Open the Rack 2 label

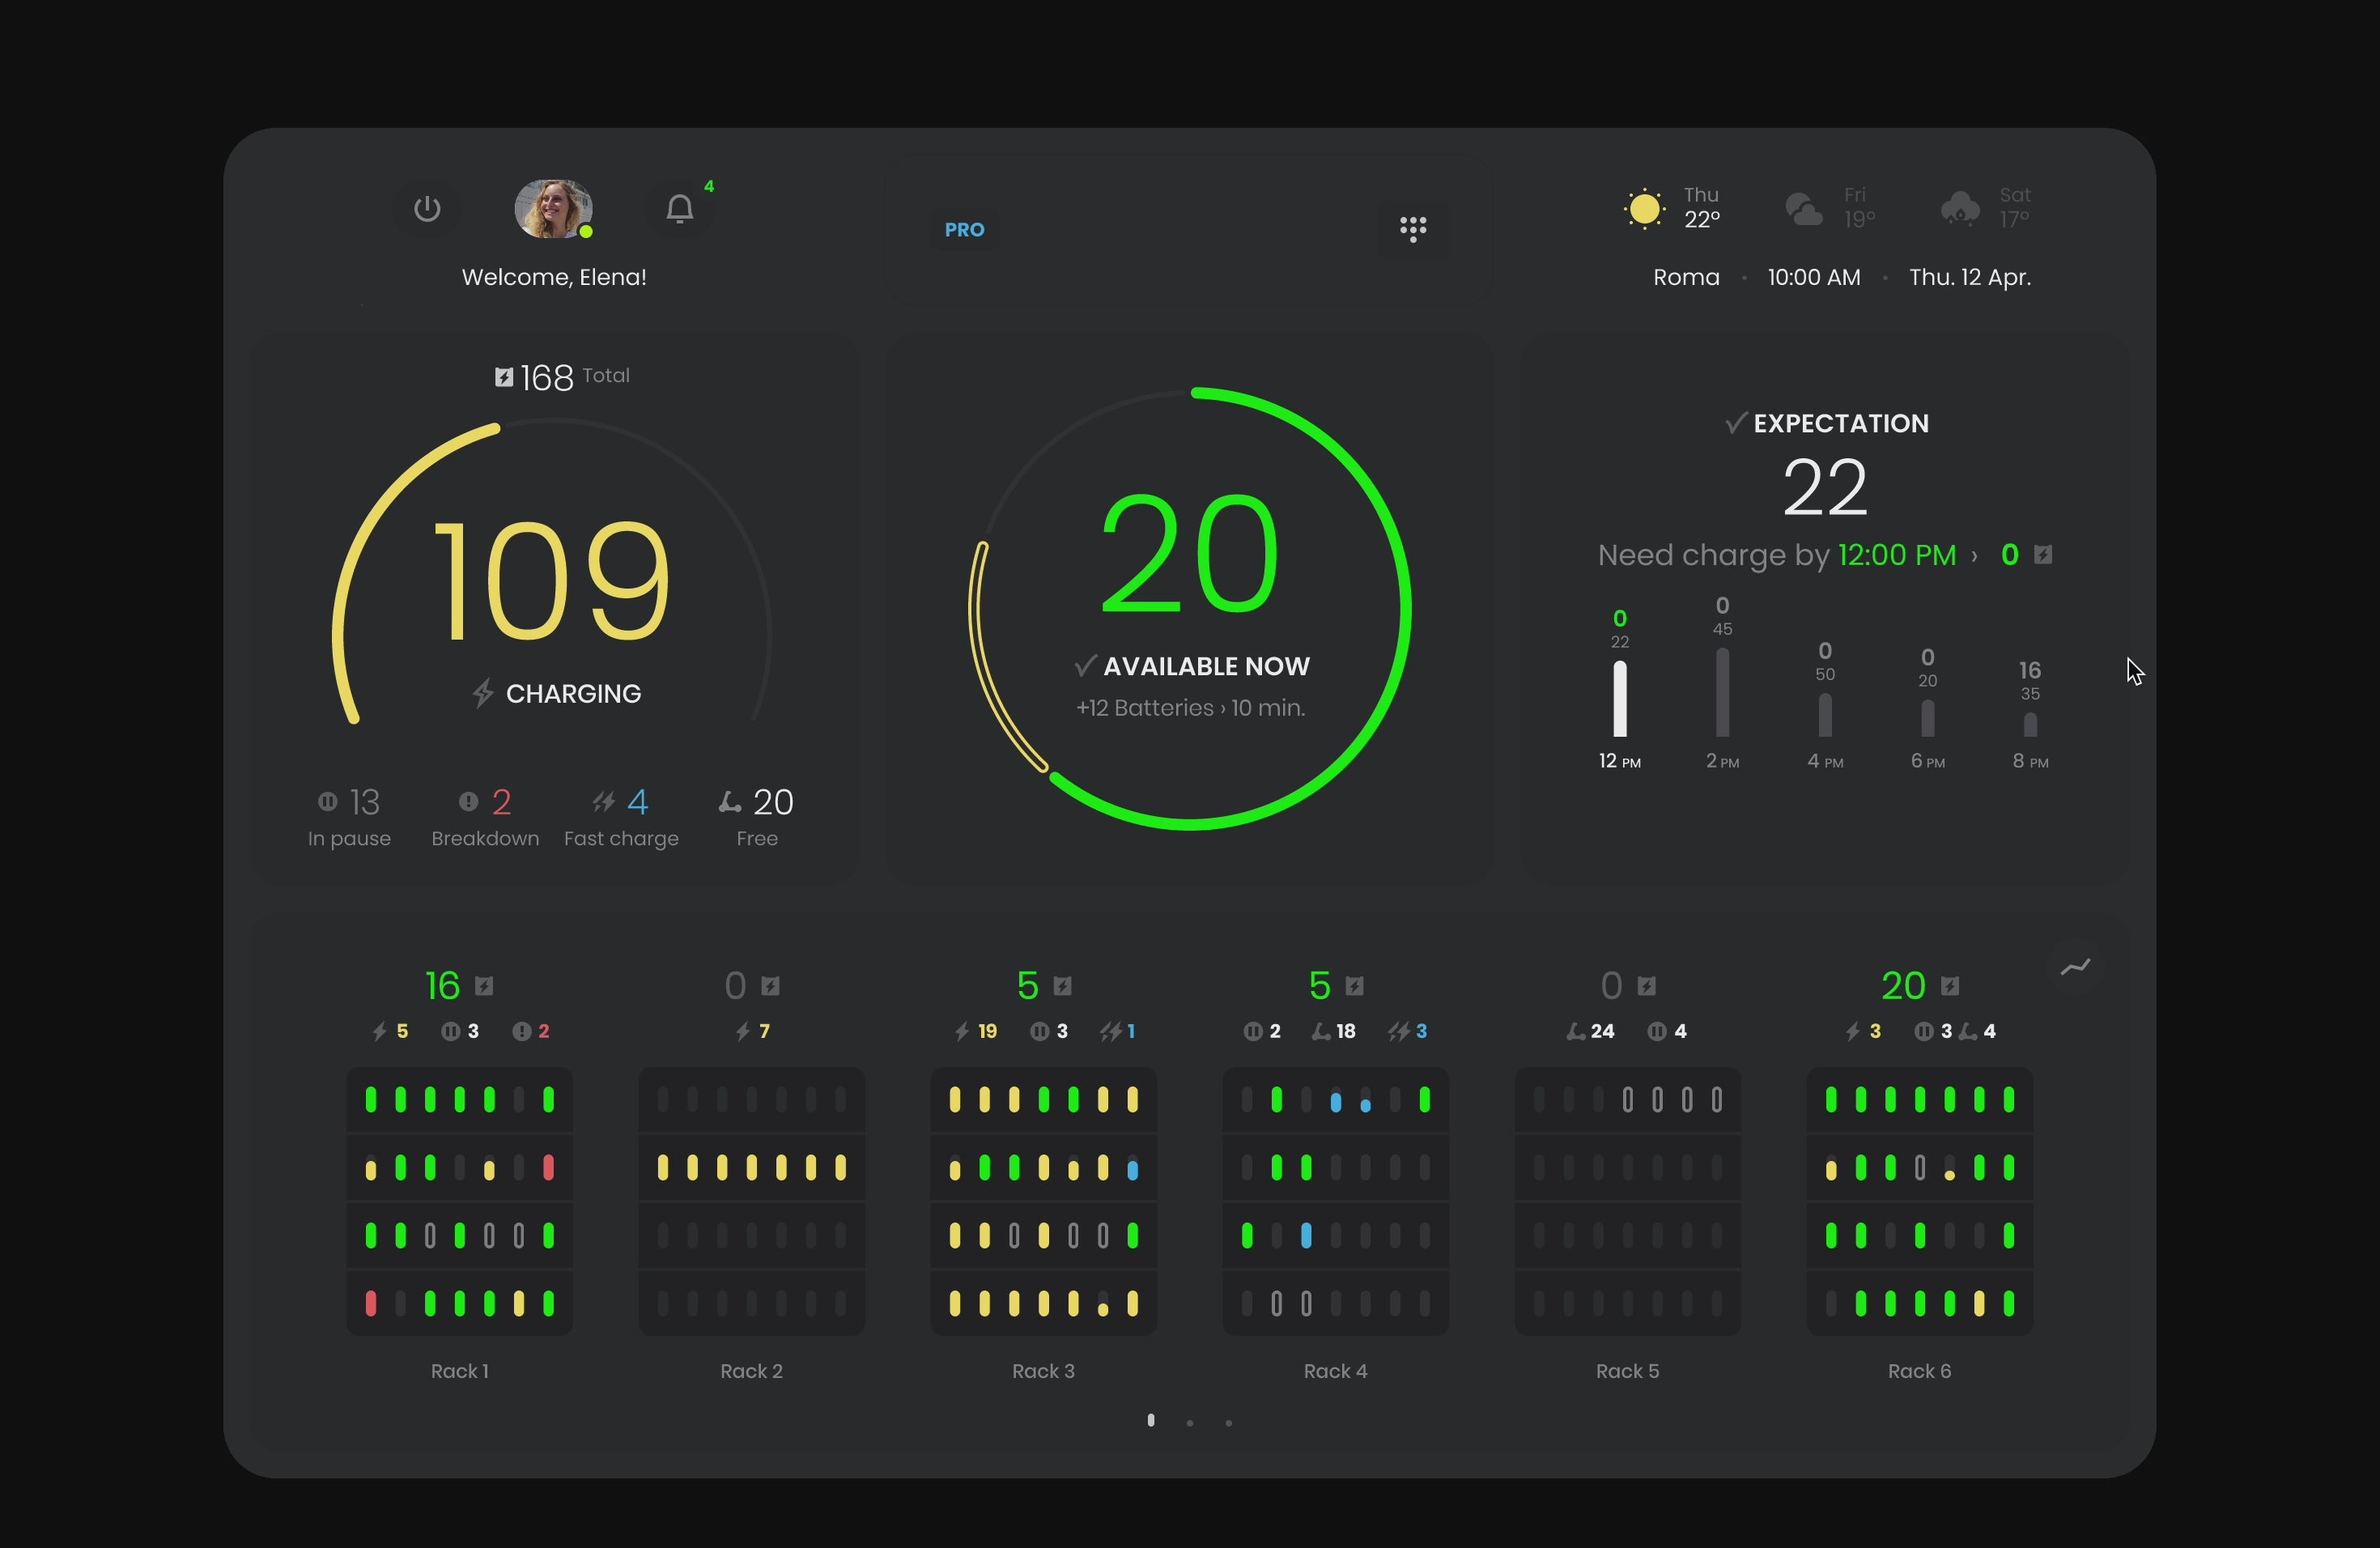tap(752, 1371)
